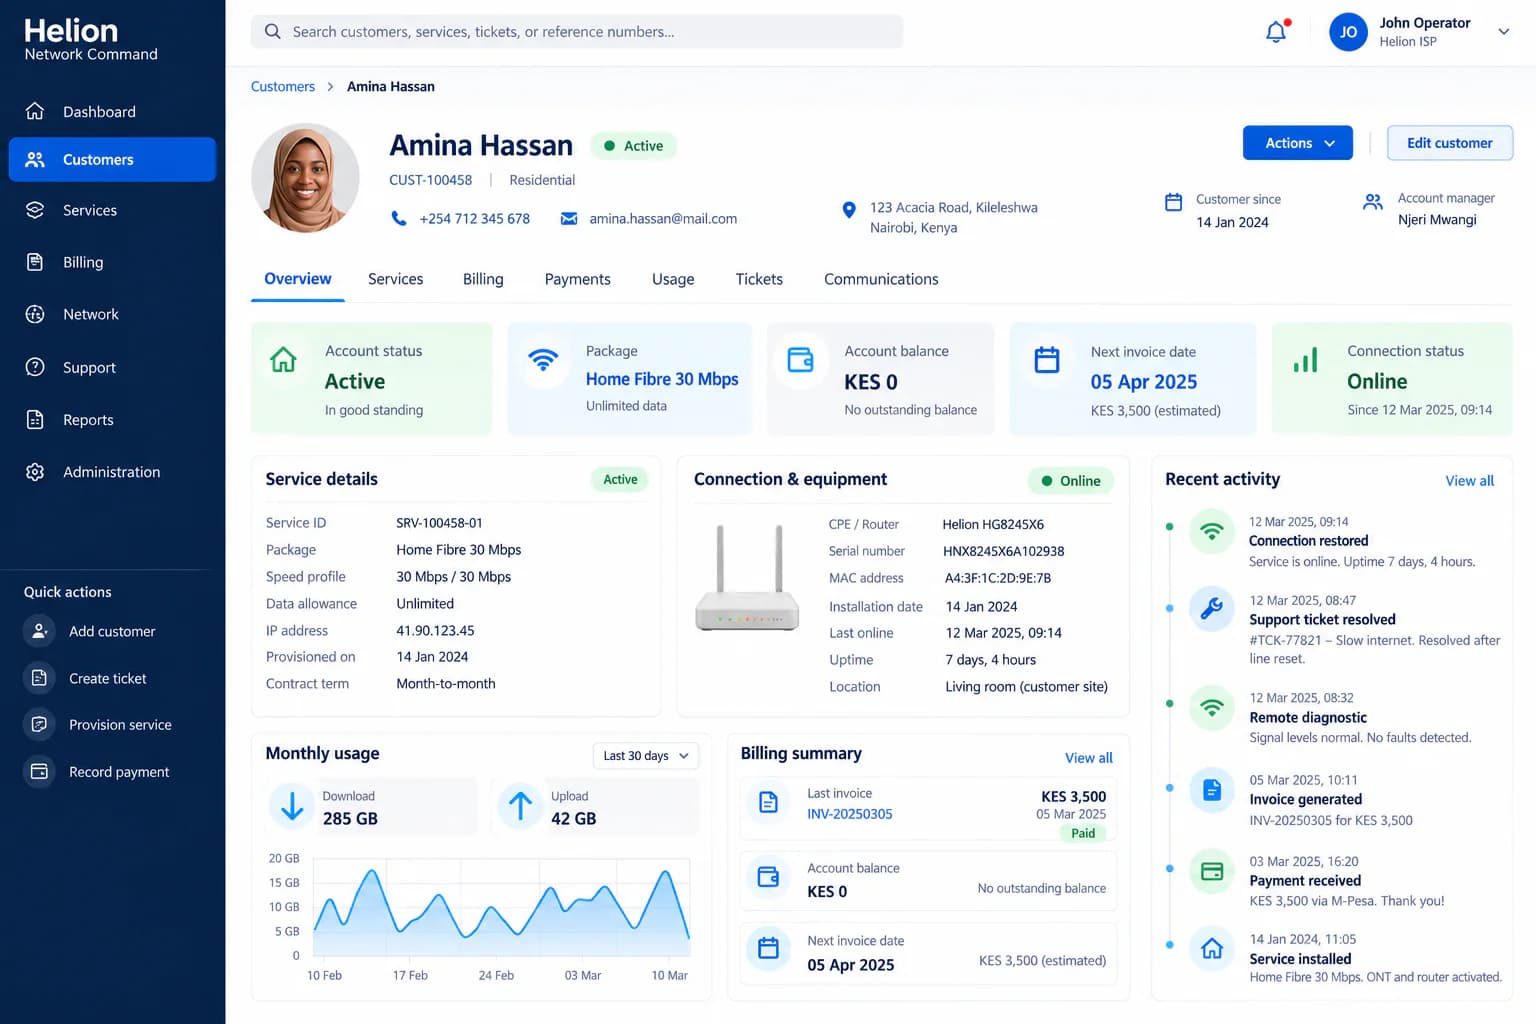
Task: Click the Edit customer button
Action: [1450, 143]
